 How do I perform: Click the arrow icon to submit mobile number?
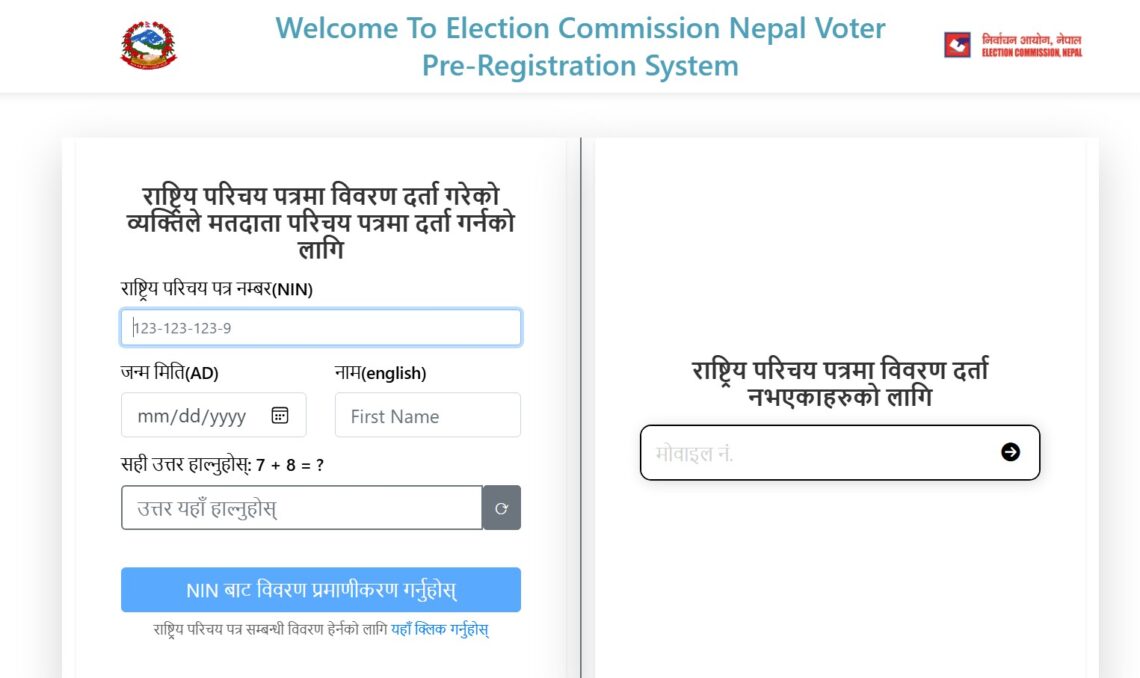1011,452
